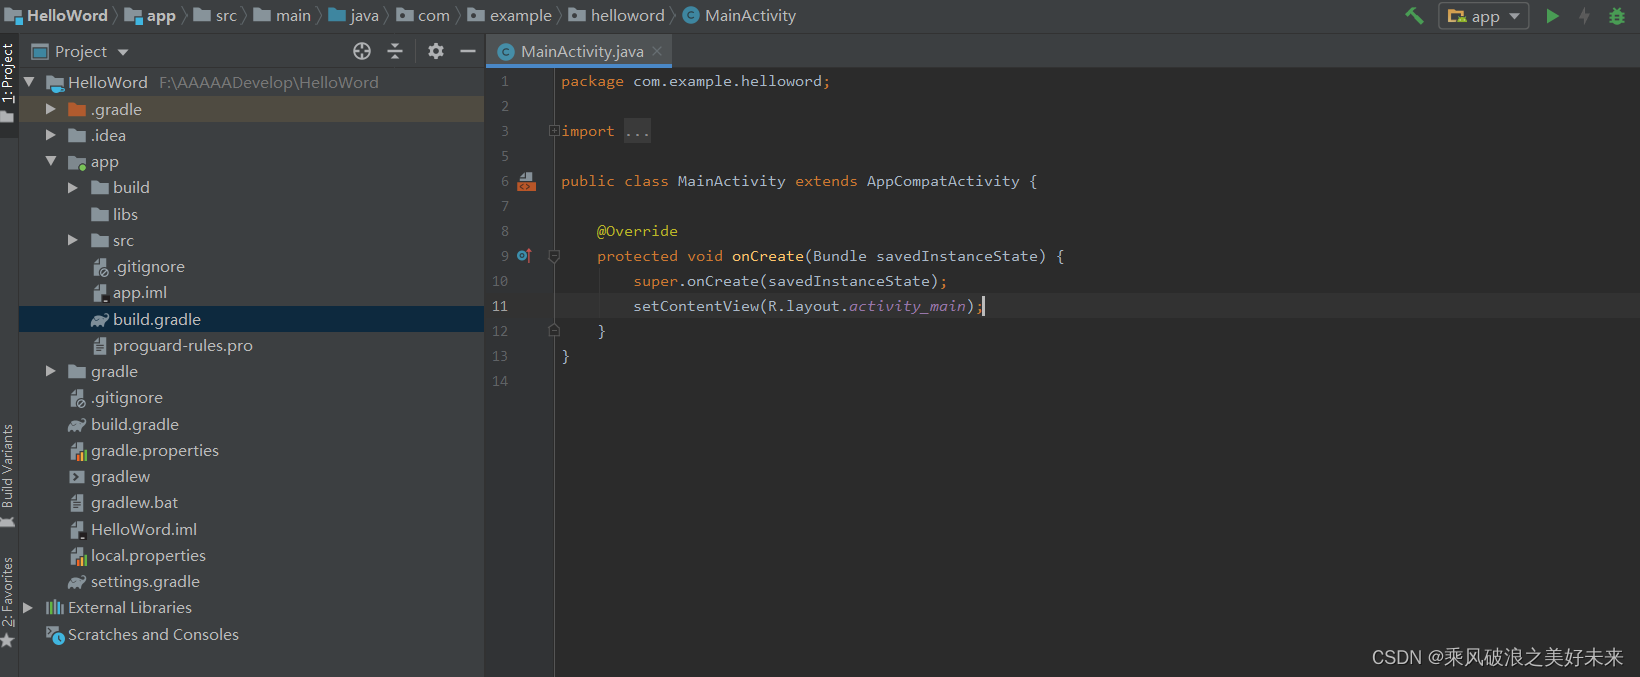Image resolution: width=1640 pixels, height=677 pixels.
Task: Open Project panel settings gear
Action: 436,51
